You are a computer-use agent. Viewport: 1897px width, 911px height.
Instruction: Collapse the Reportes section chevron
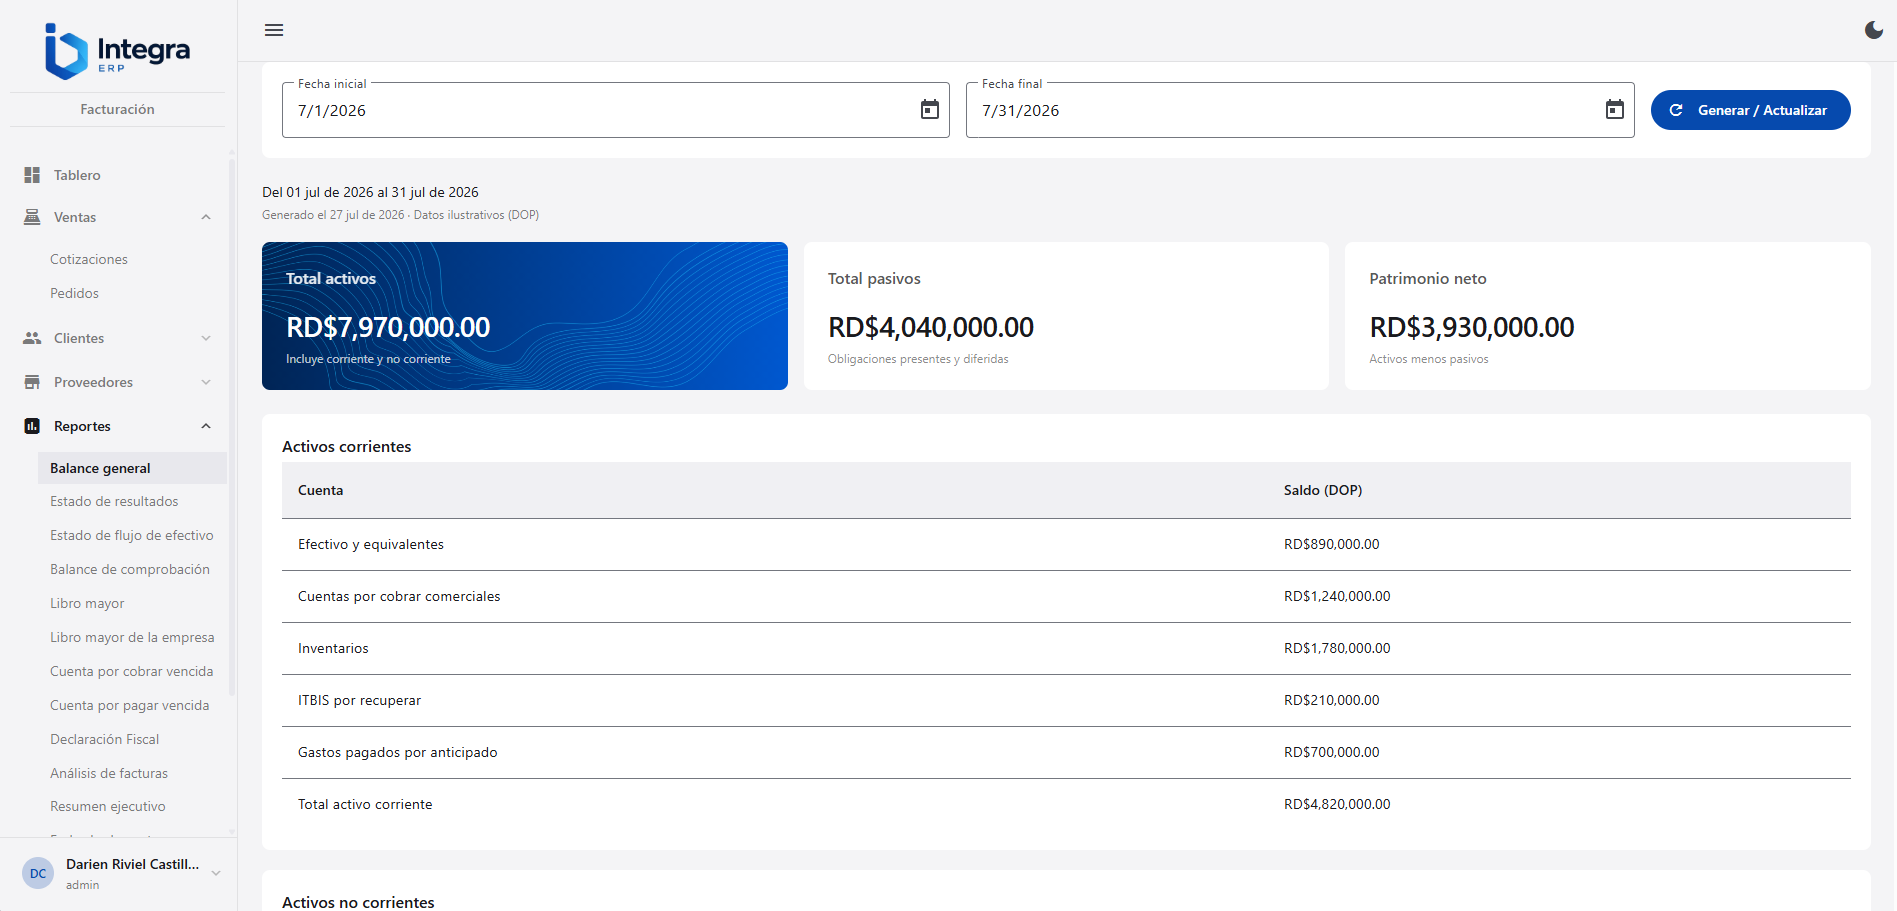[206, 426]
